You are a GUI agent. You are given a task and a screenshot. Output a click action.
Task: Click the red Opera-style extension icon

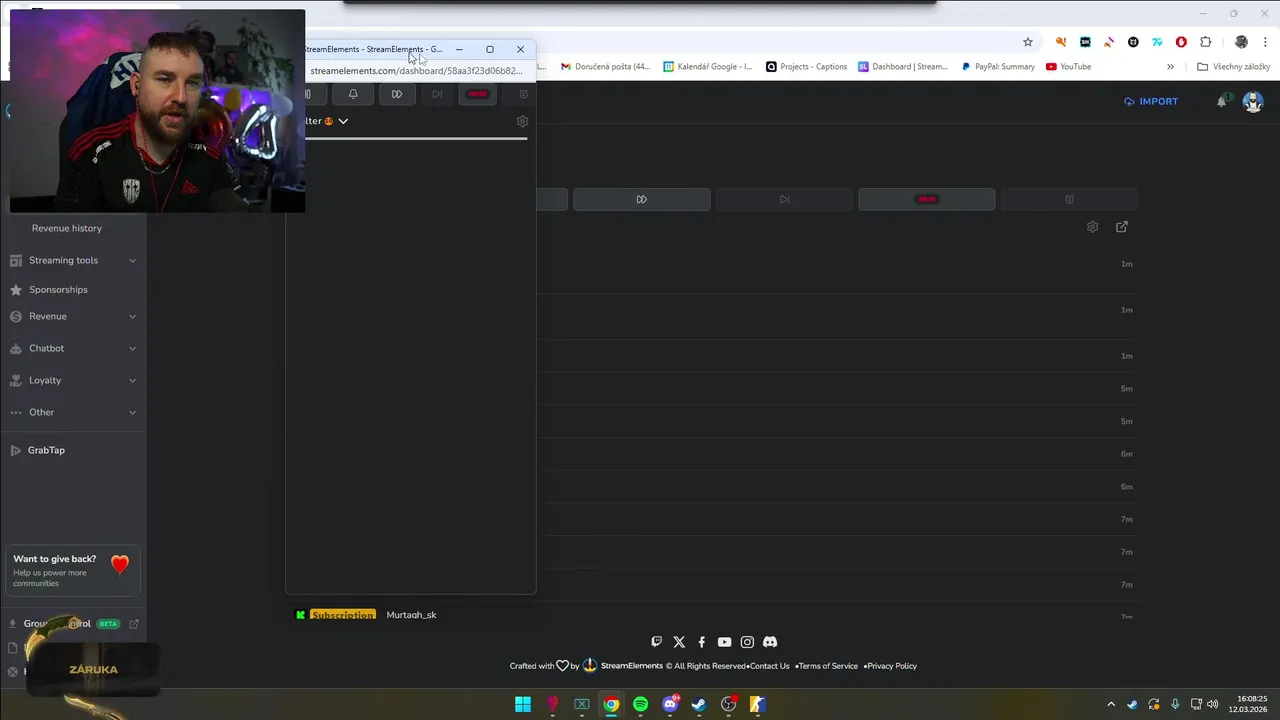tap(1181, 42)
